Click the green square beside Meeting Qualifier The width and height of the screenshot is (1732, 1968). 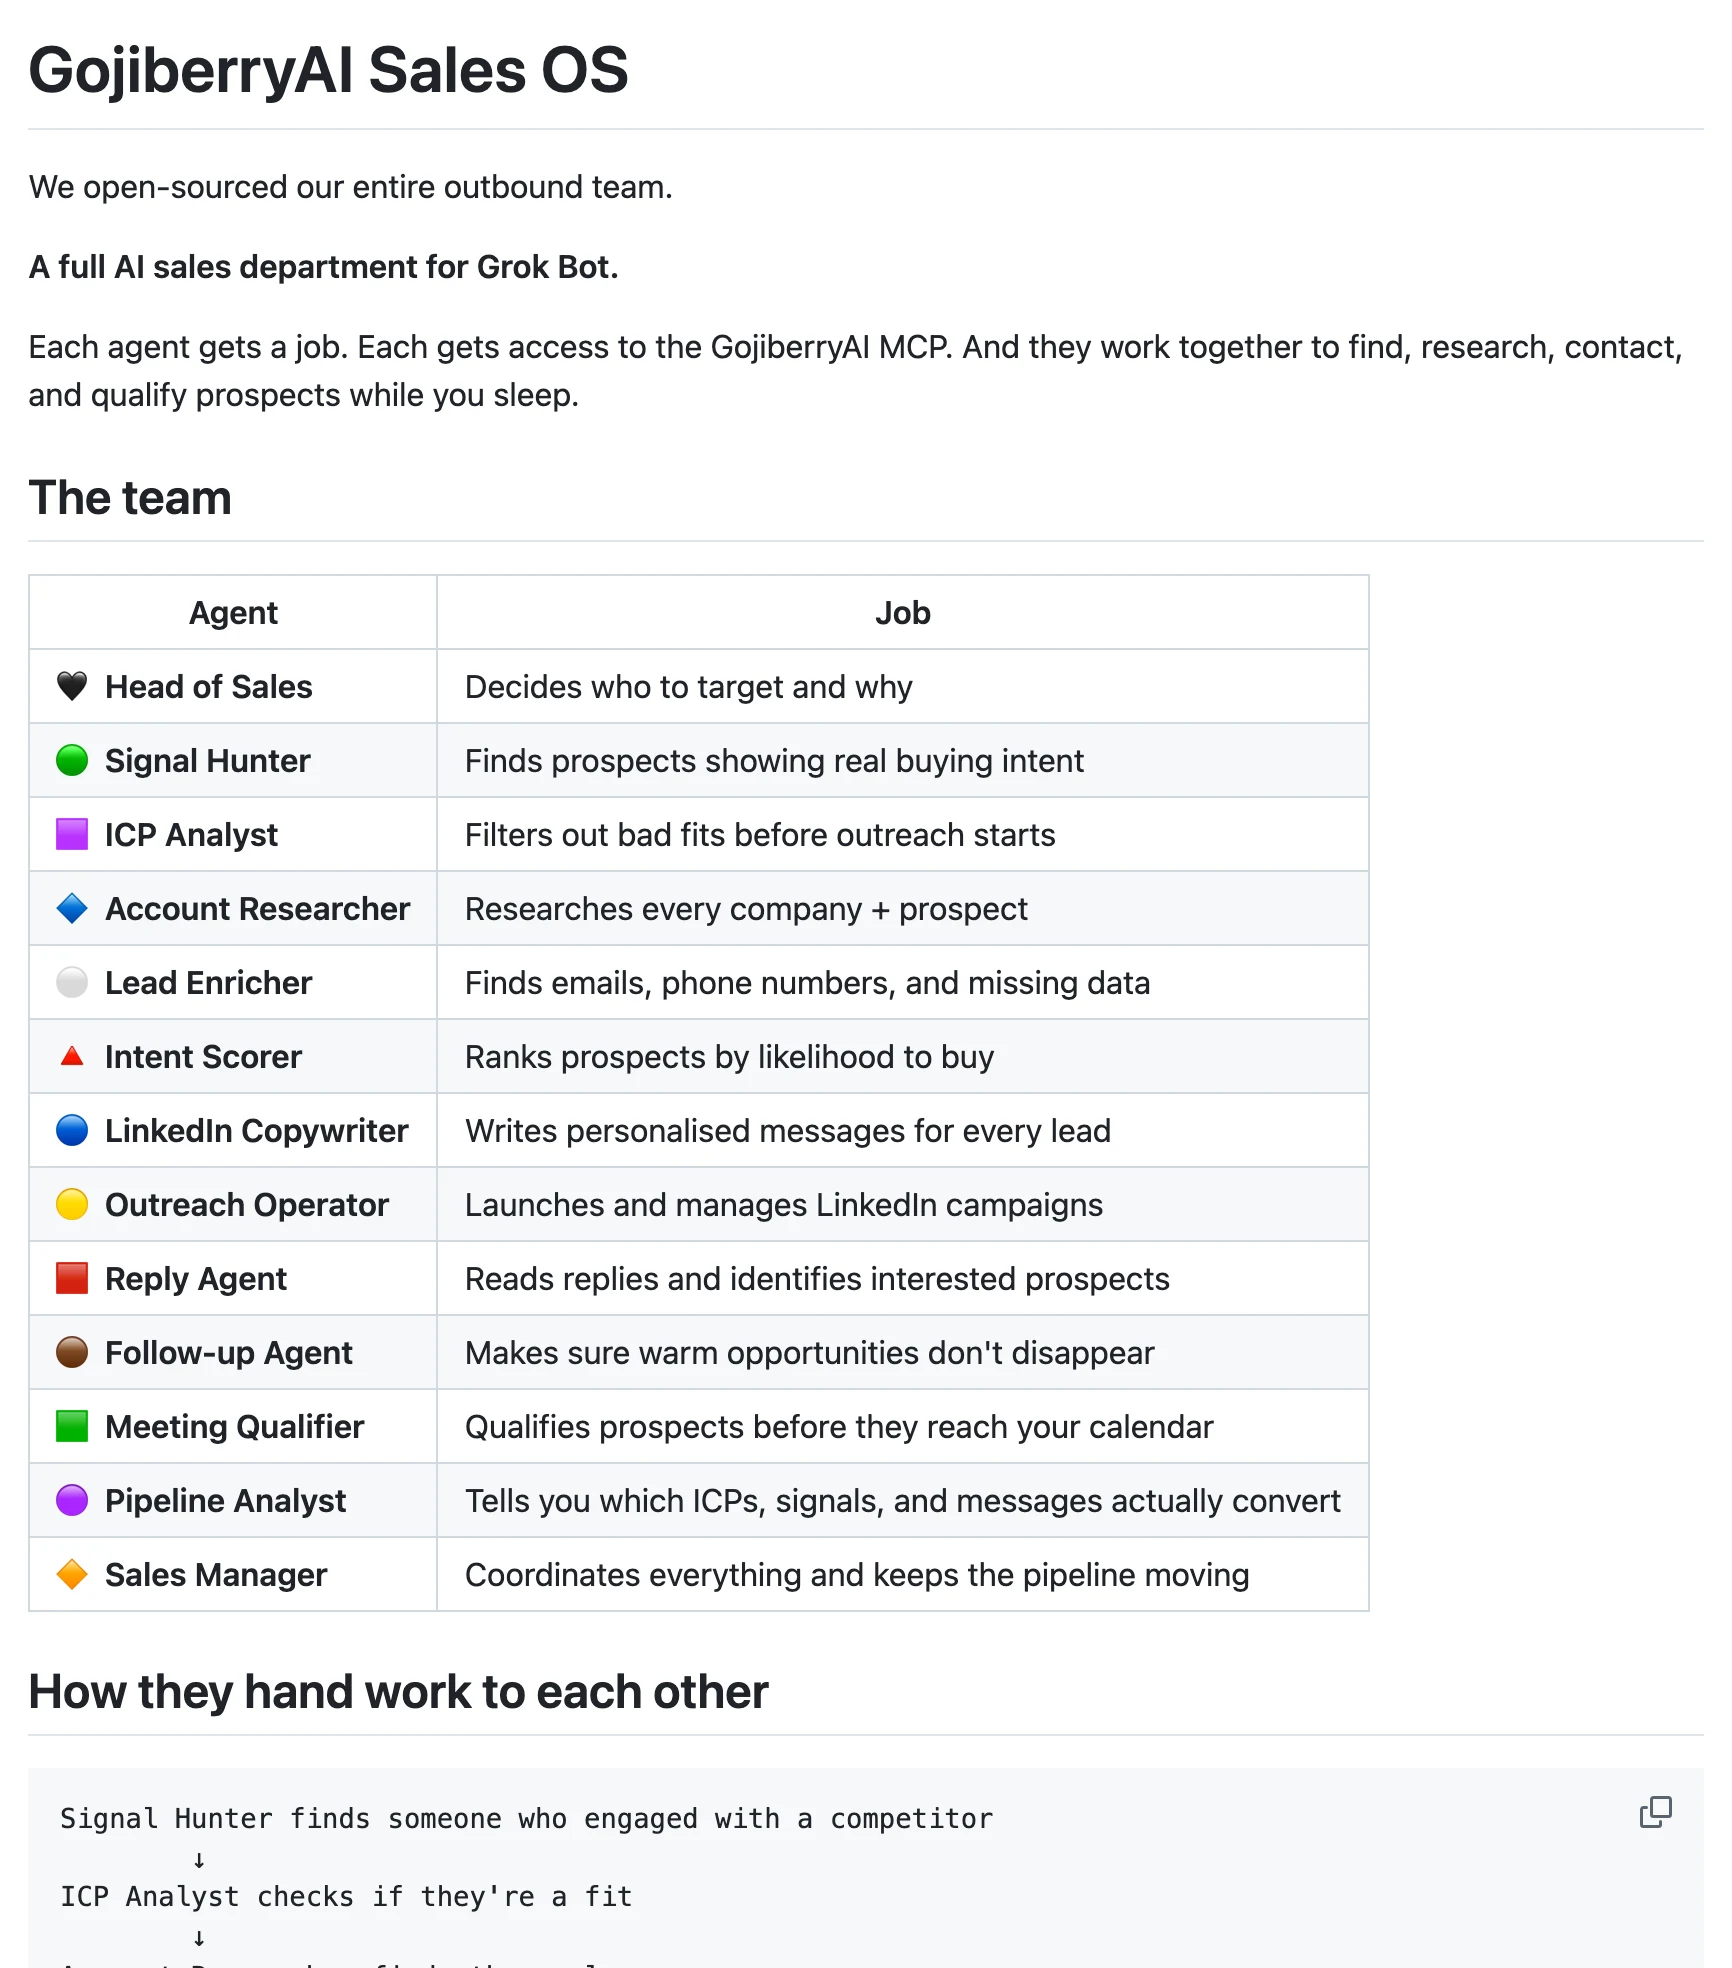tap(72, 1426)
